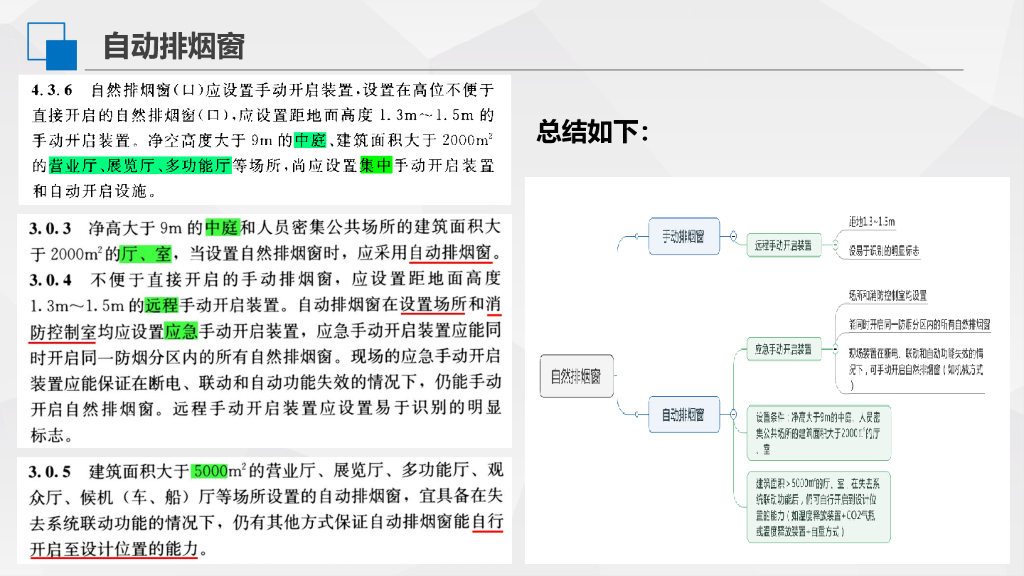Click the leaf about 现场装置在断电 failure case
This screenshot has height=576, width=1024.
tap(916, 370)
